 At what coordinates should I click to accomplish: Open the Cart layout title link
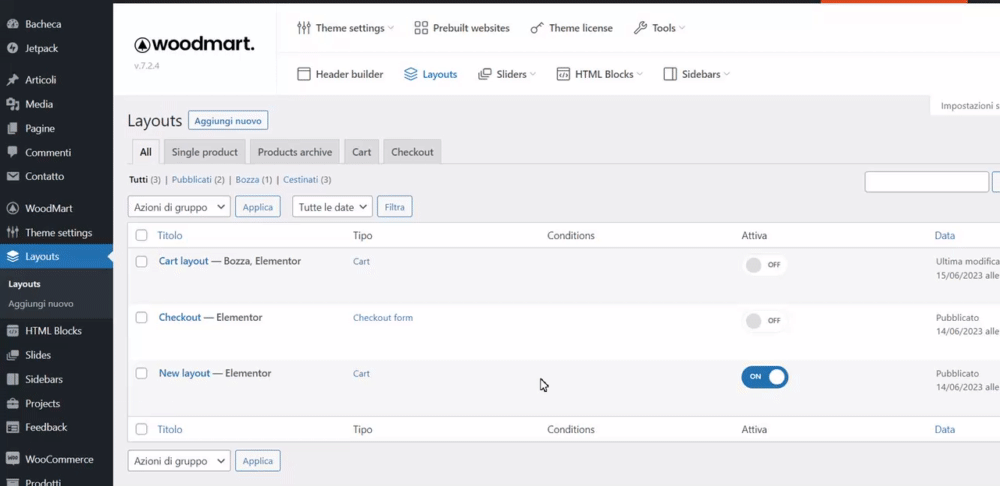pyautogui.click(x=184, y=261)
